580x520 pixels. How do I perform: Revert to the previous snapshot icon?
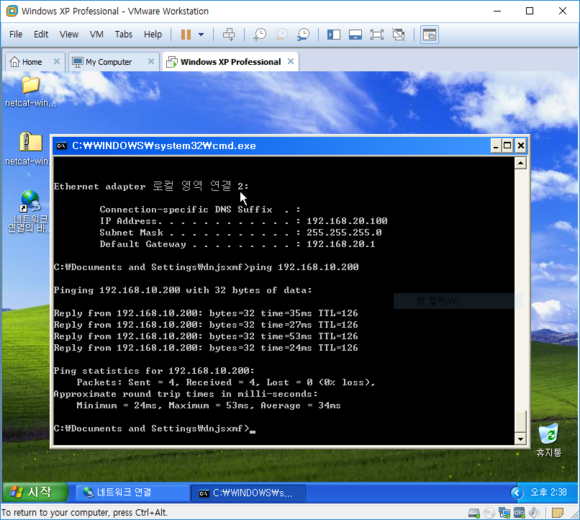[282, 35]
